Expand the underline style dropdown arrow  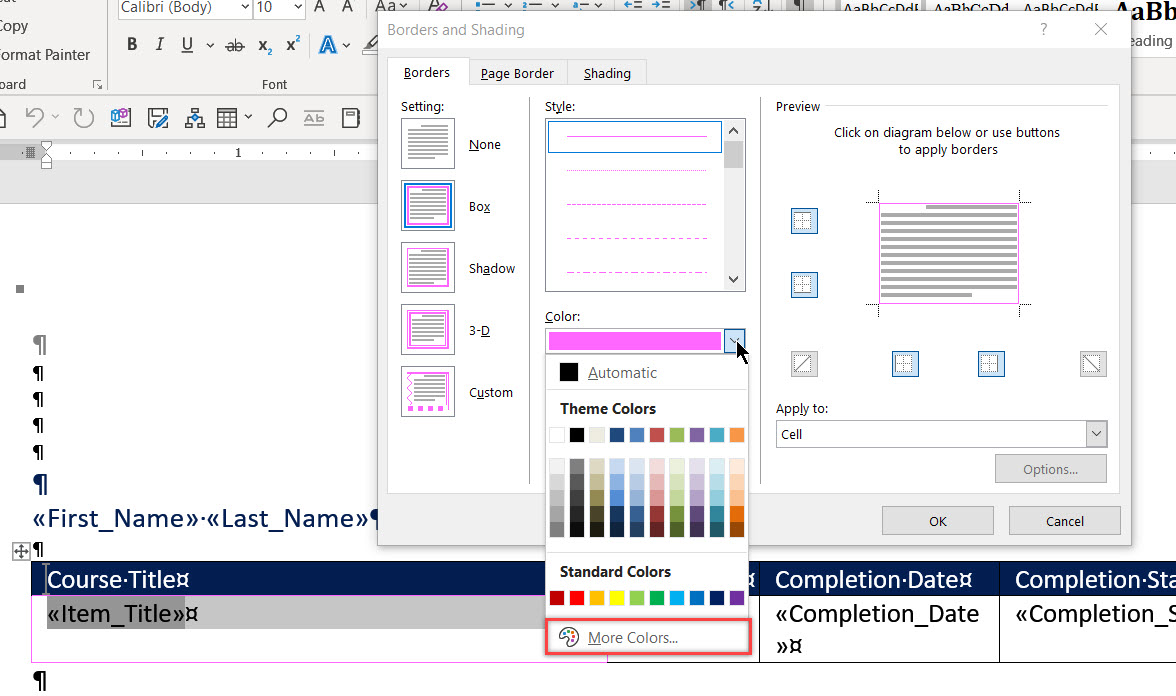coord(210,46)
